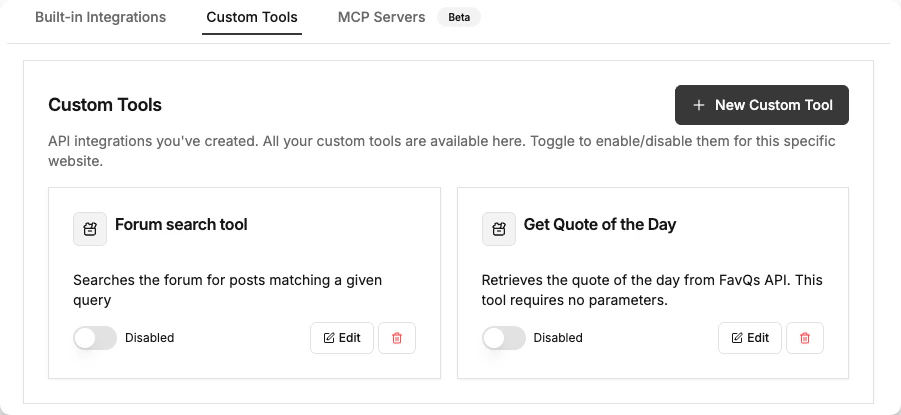Delete the Forum search tool
The width and height of the screenshot is (901, 415).
pyautogui.click(x=396, y=338)
